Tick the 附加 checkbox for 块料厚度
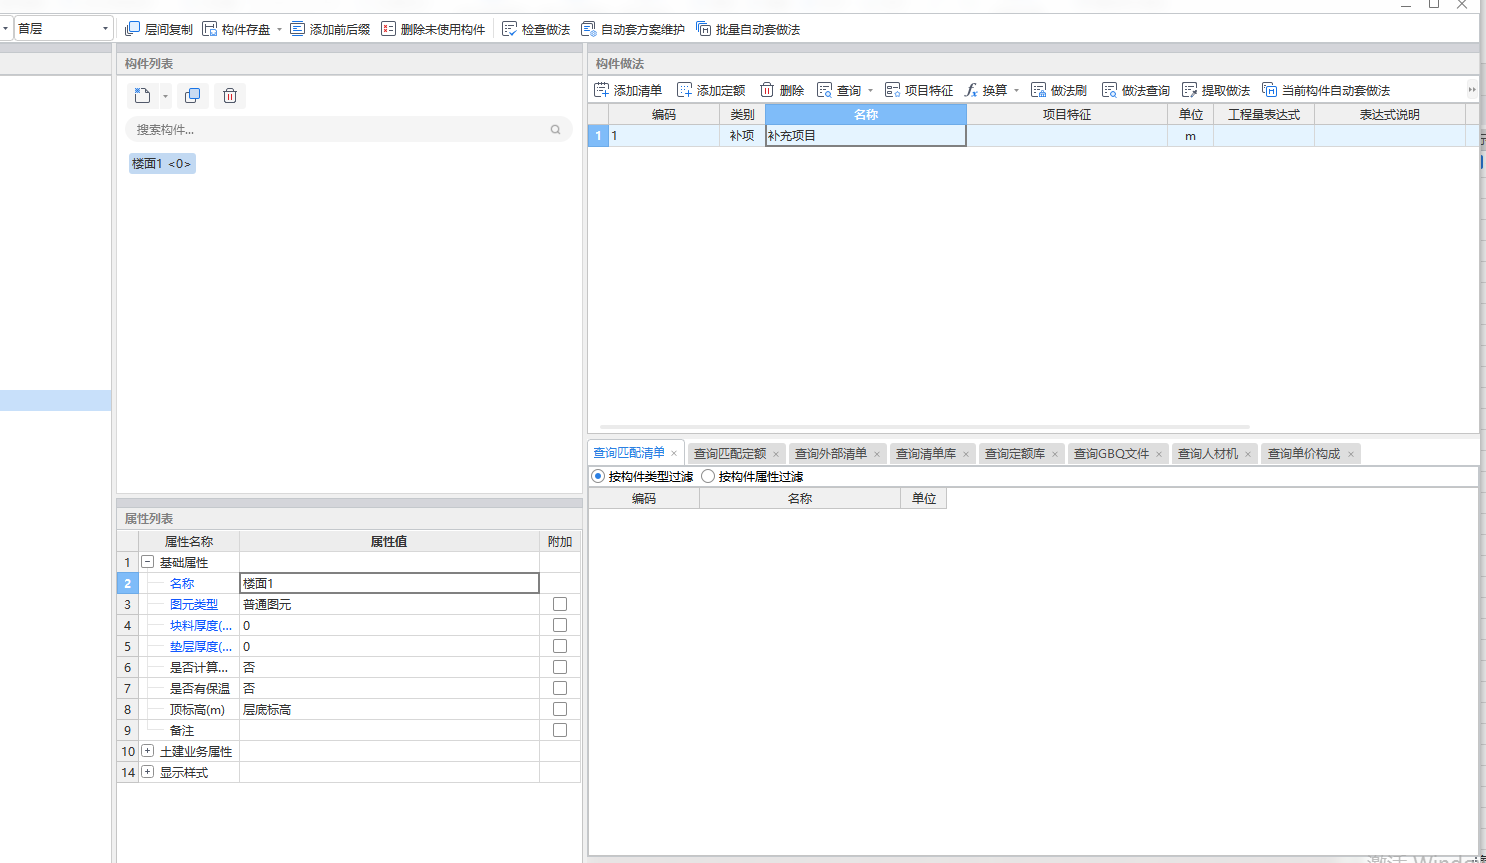The height and width of the screenshot is (863, 1486). pyautogui.click(x=560, y=625)
